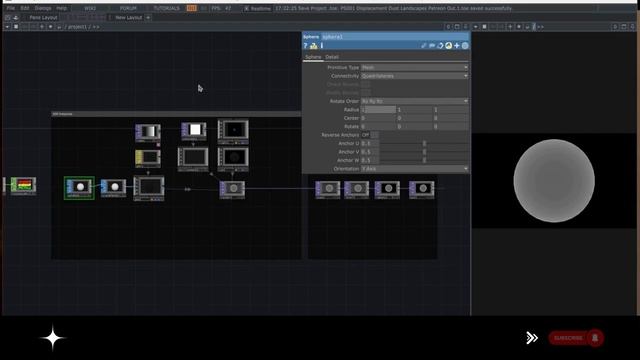Viewport: 640px width, 360px height.
Task: Select the red-yellow-green striped node
Action: coord(23,186)
